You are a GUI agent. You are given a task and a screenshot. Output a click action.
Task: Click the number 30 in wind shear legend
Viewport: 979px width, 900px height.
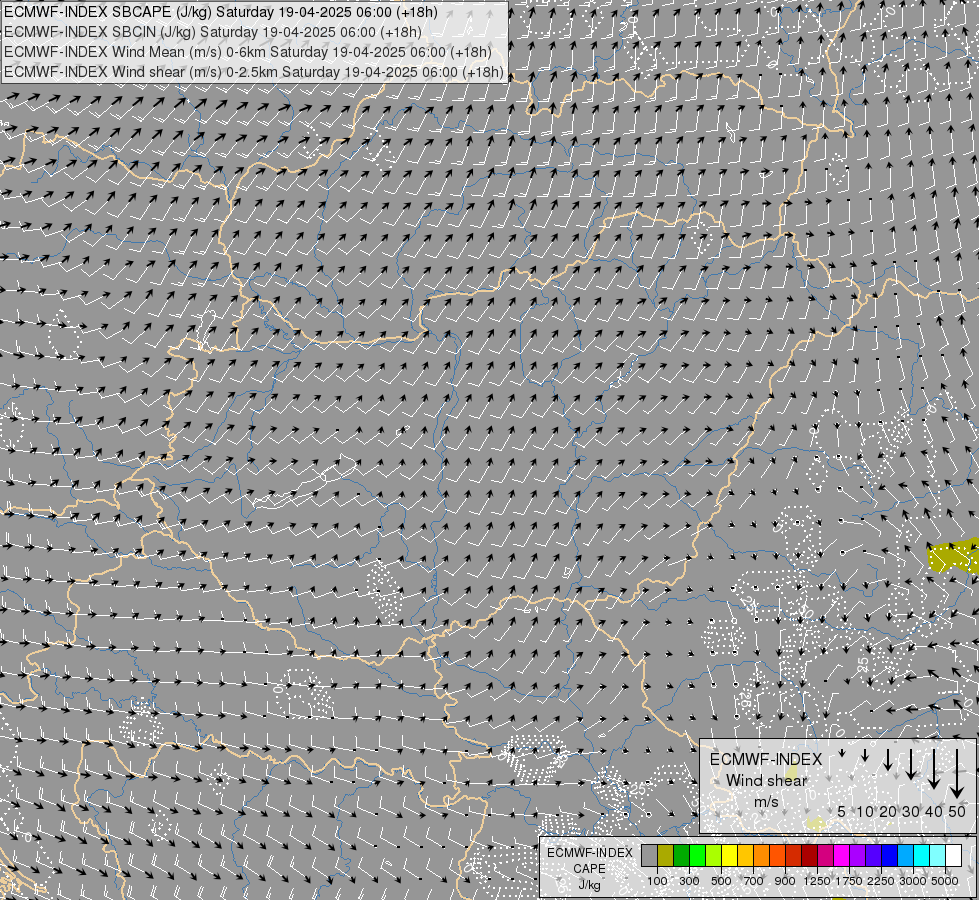pyautogui.click(x=910, y=811)
